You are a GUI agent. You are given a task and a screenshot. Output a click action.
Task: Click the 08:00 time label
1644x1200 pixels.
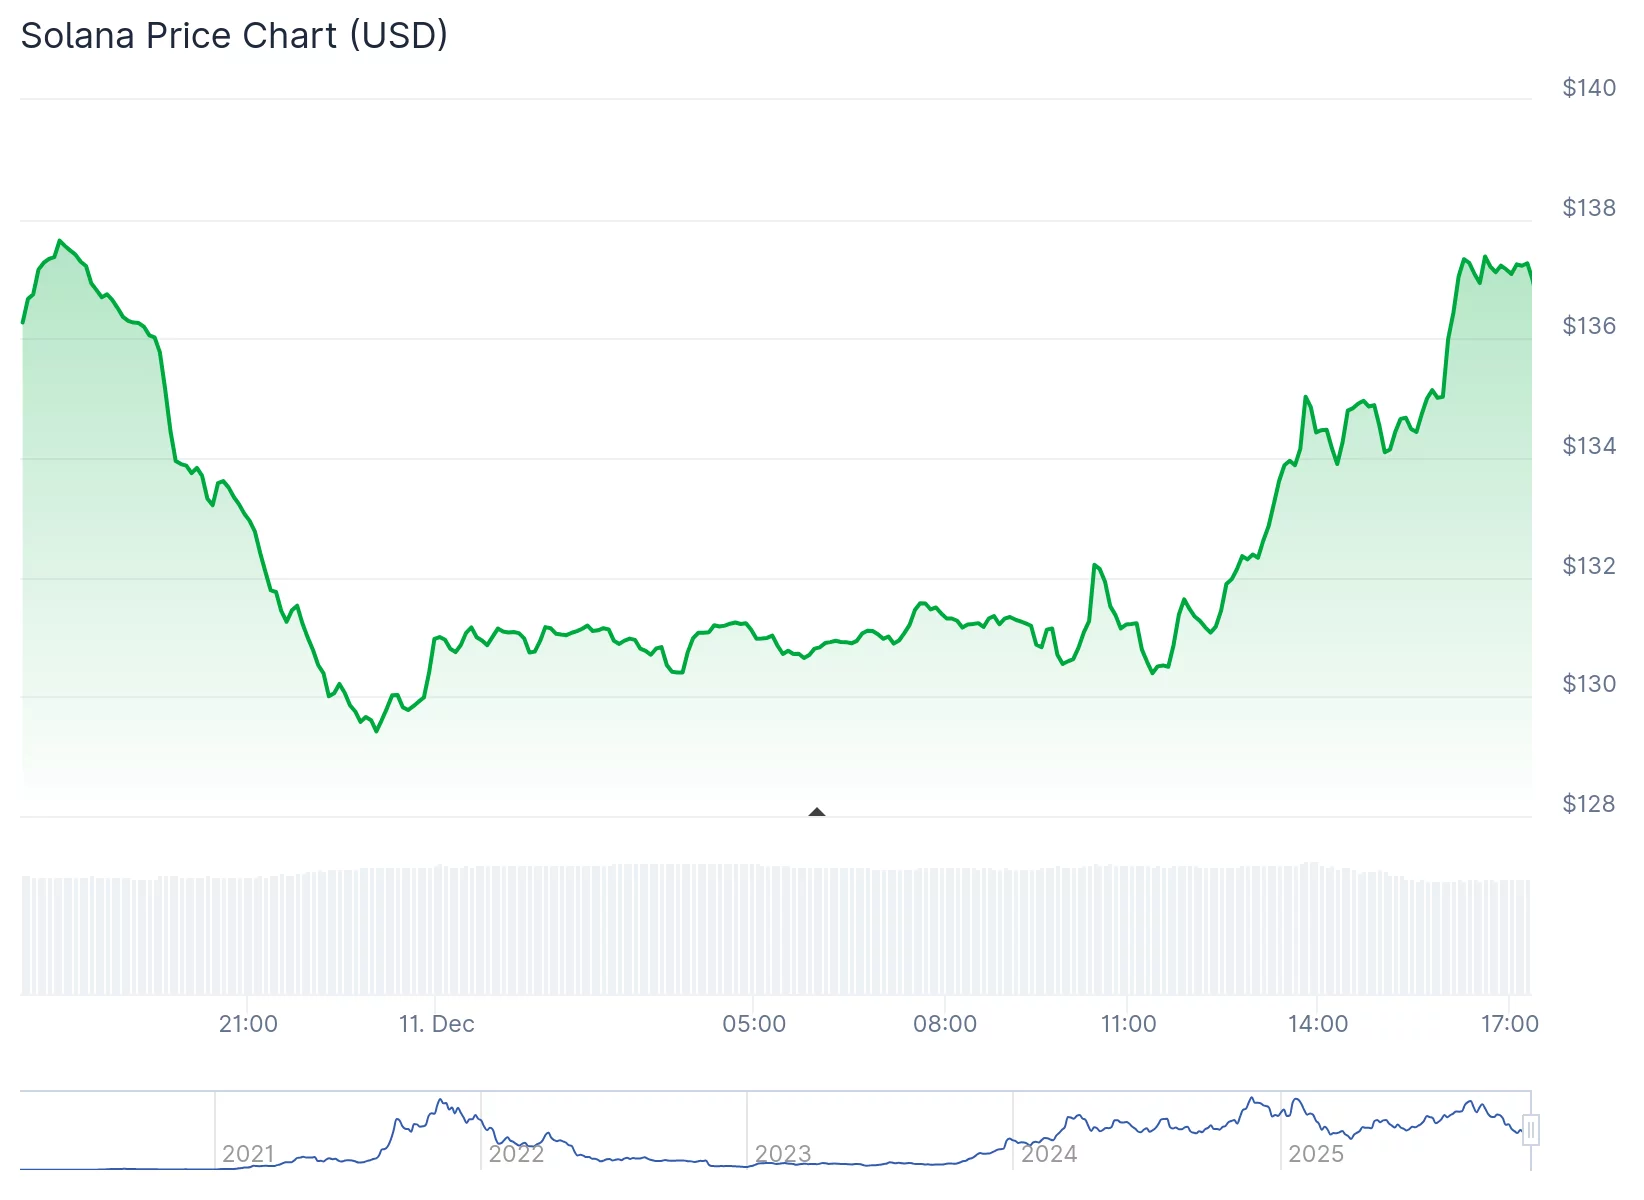point(947,1024)
